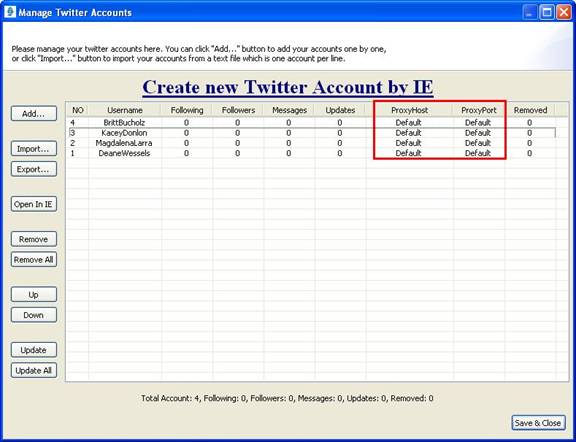Click the Update All button

click(34, 371)
